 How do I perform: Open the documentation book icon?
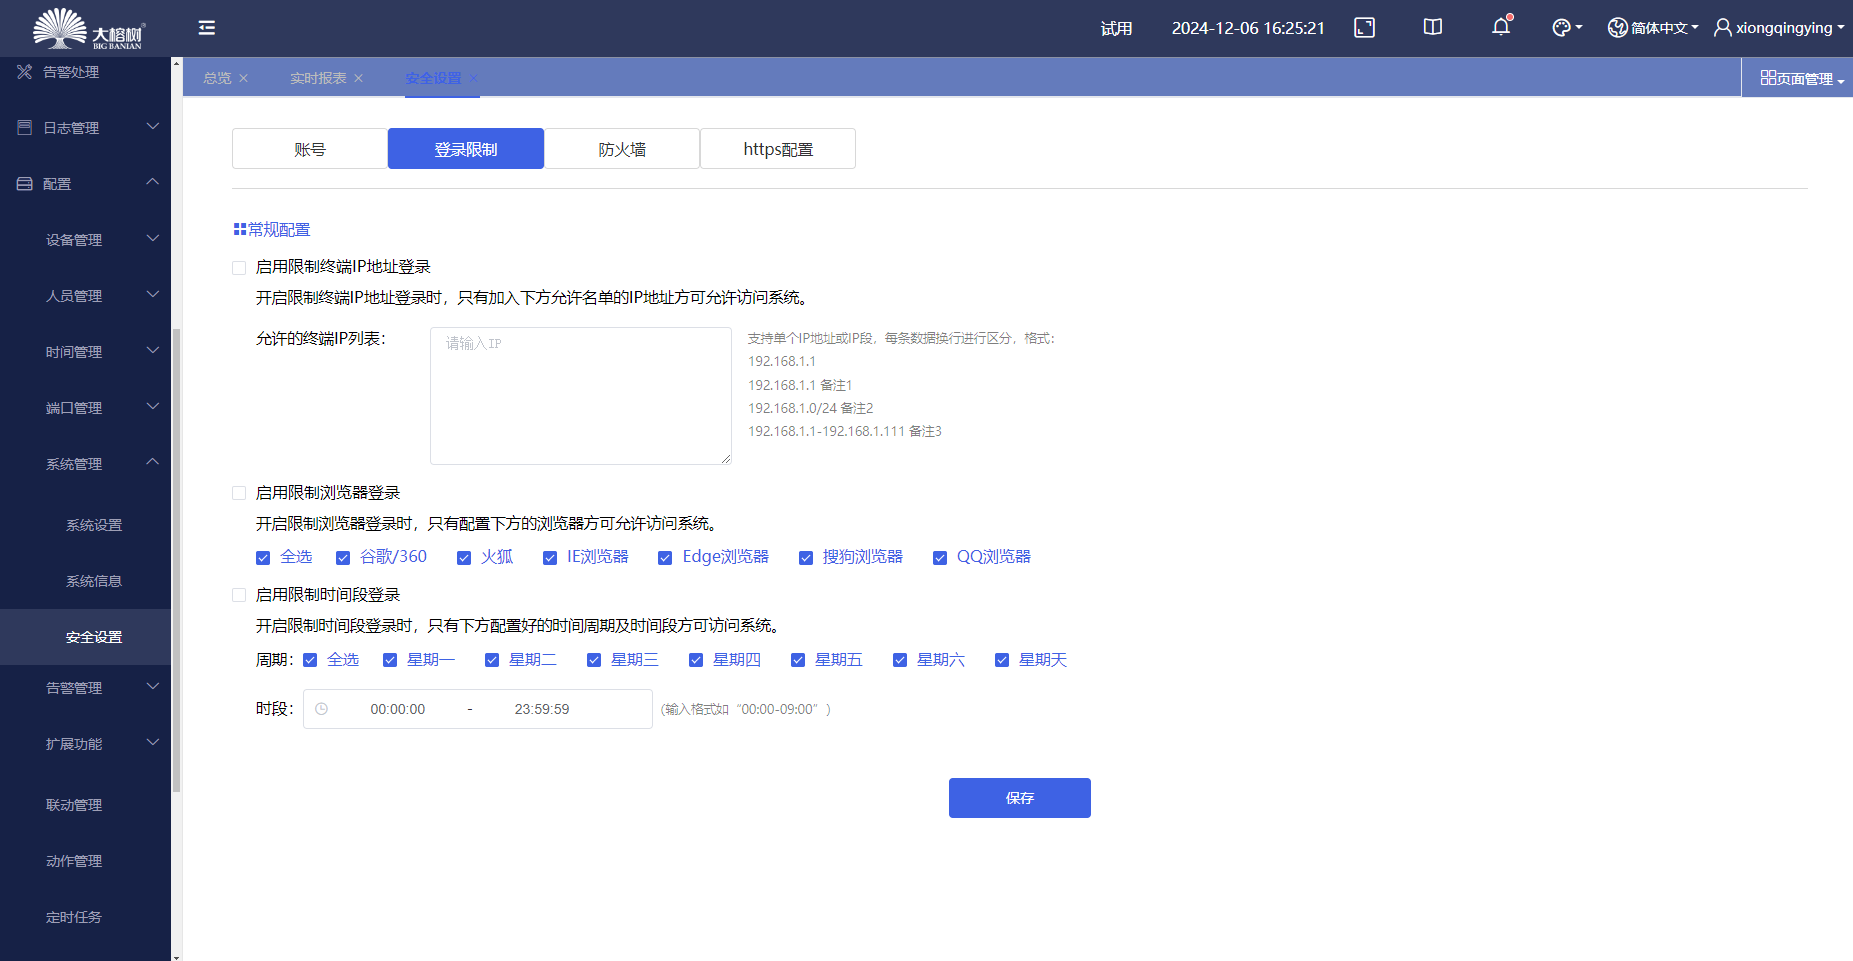coord(1433,27)
